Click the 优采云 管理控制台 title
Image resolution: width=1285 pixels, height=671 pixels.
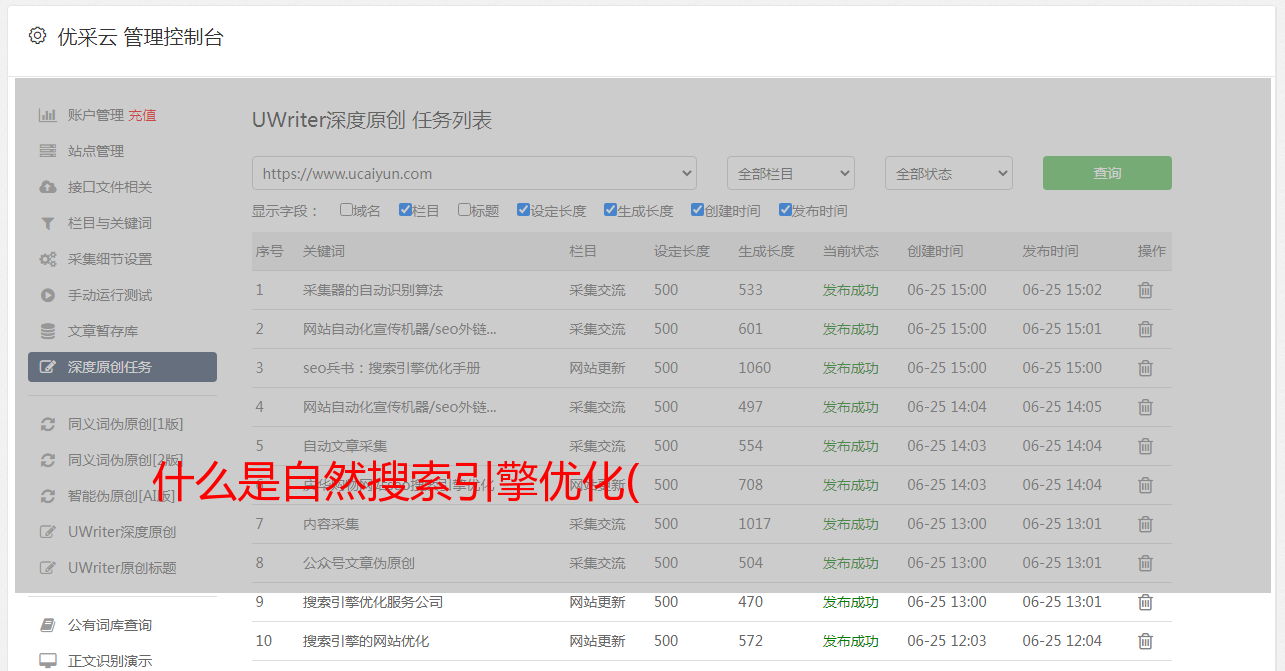click(x=140, y=37)
